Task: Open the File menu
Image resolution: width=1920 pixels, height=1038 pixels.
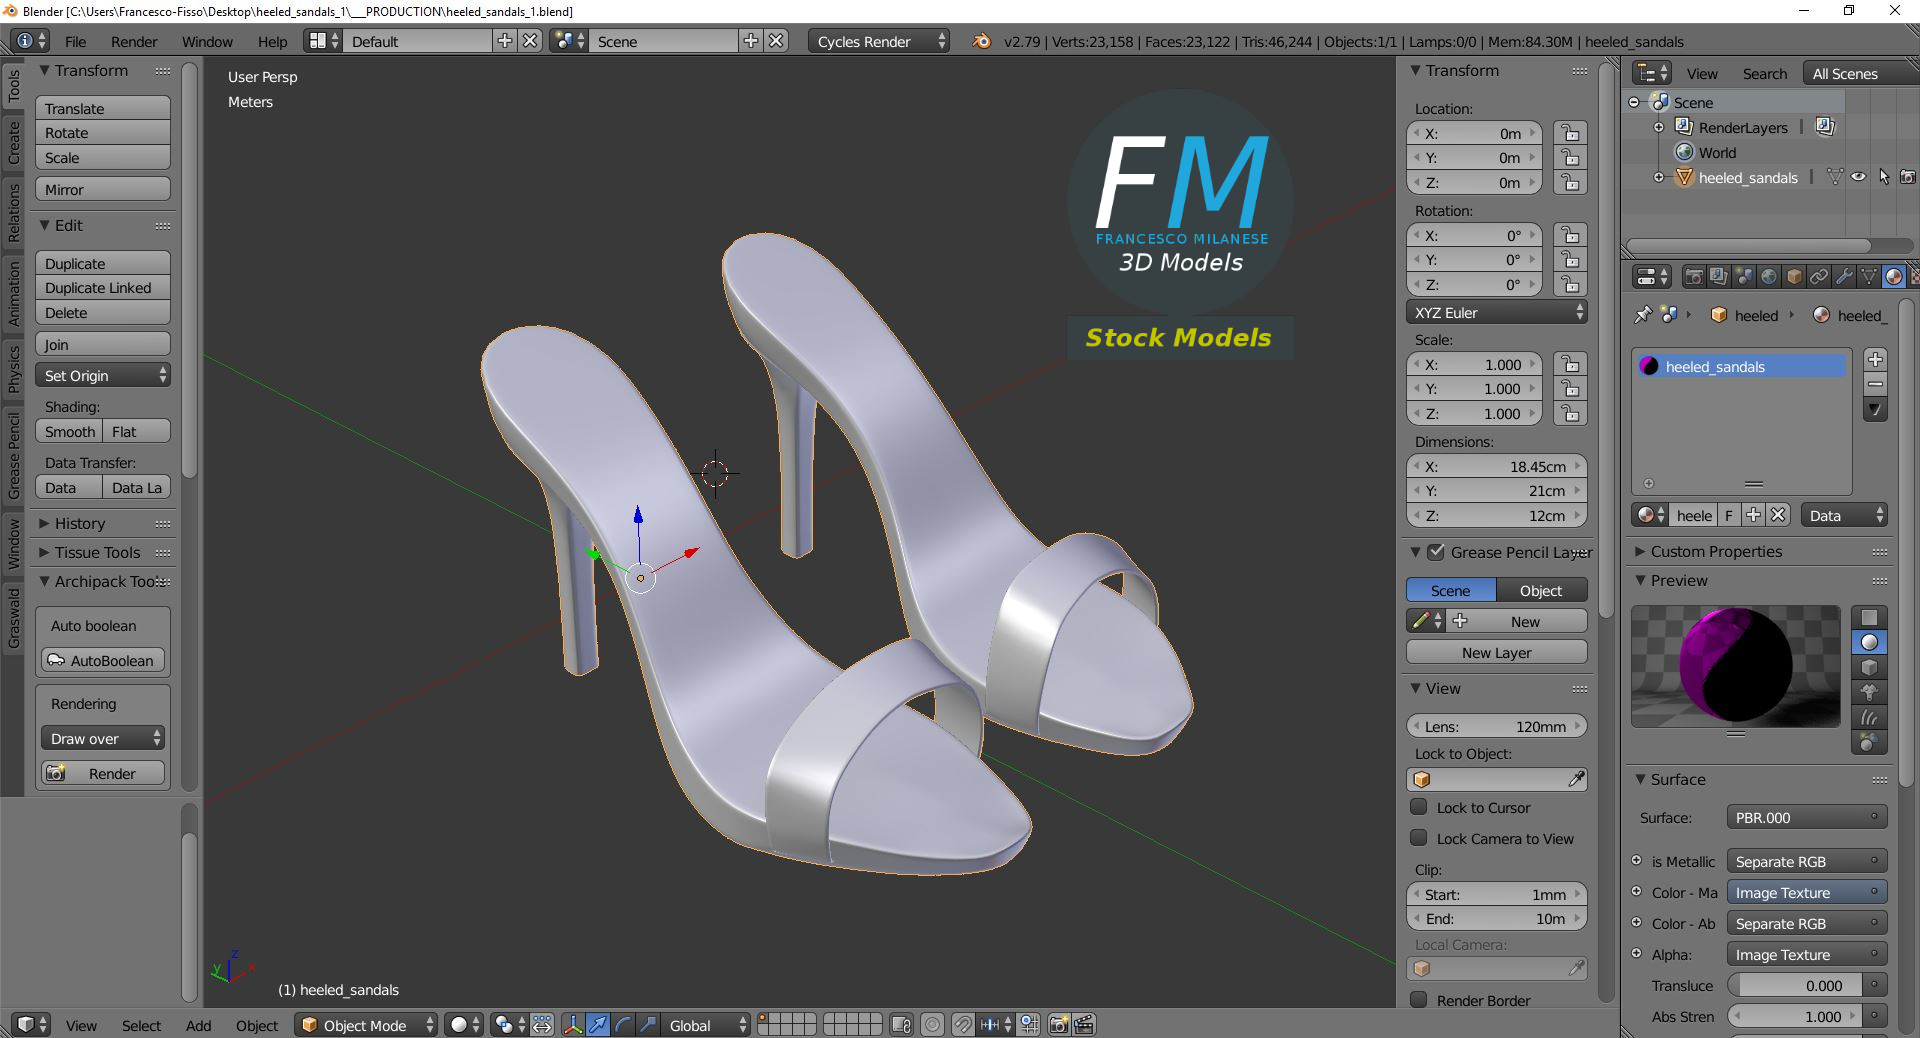Action: [76, 41]
